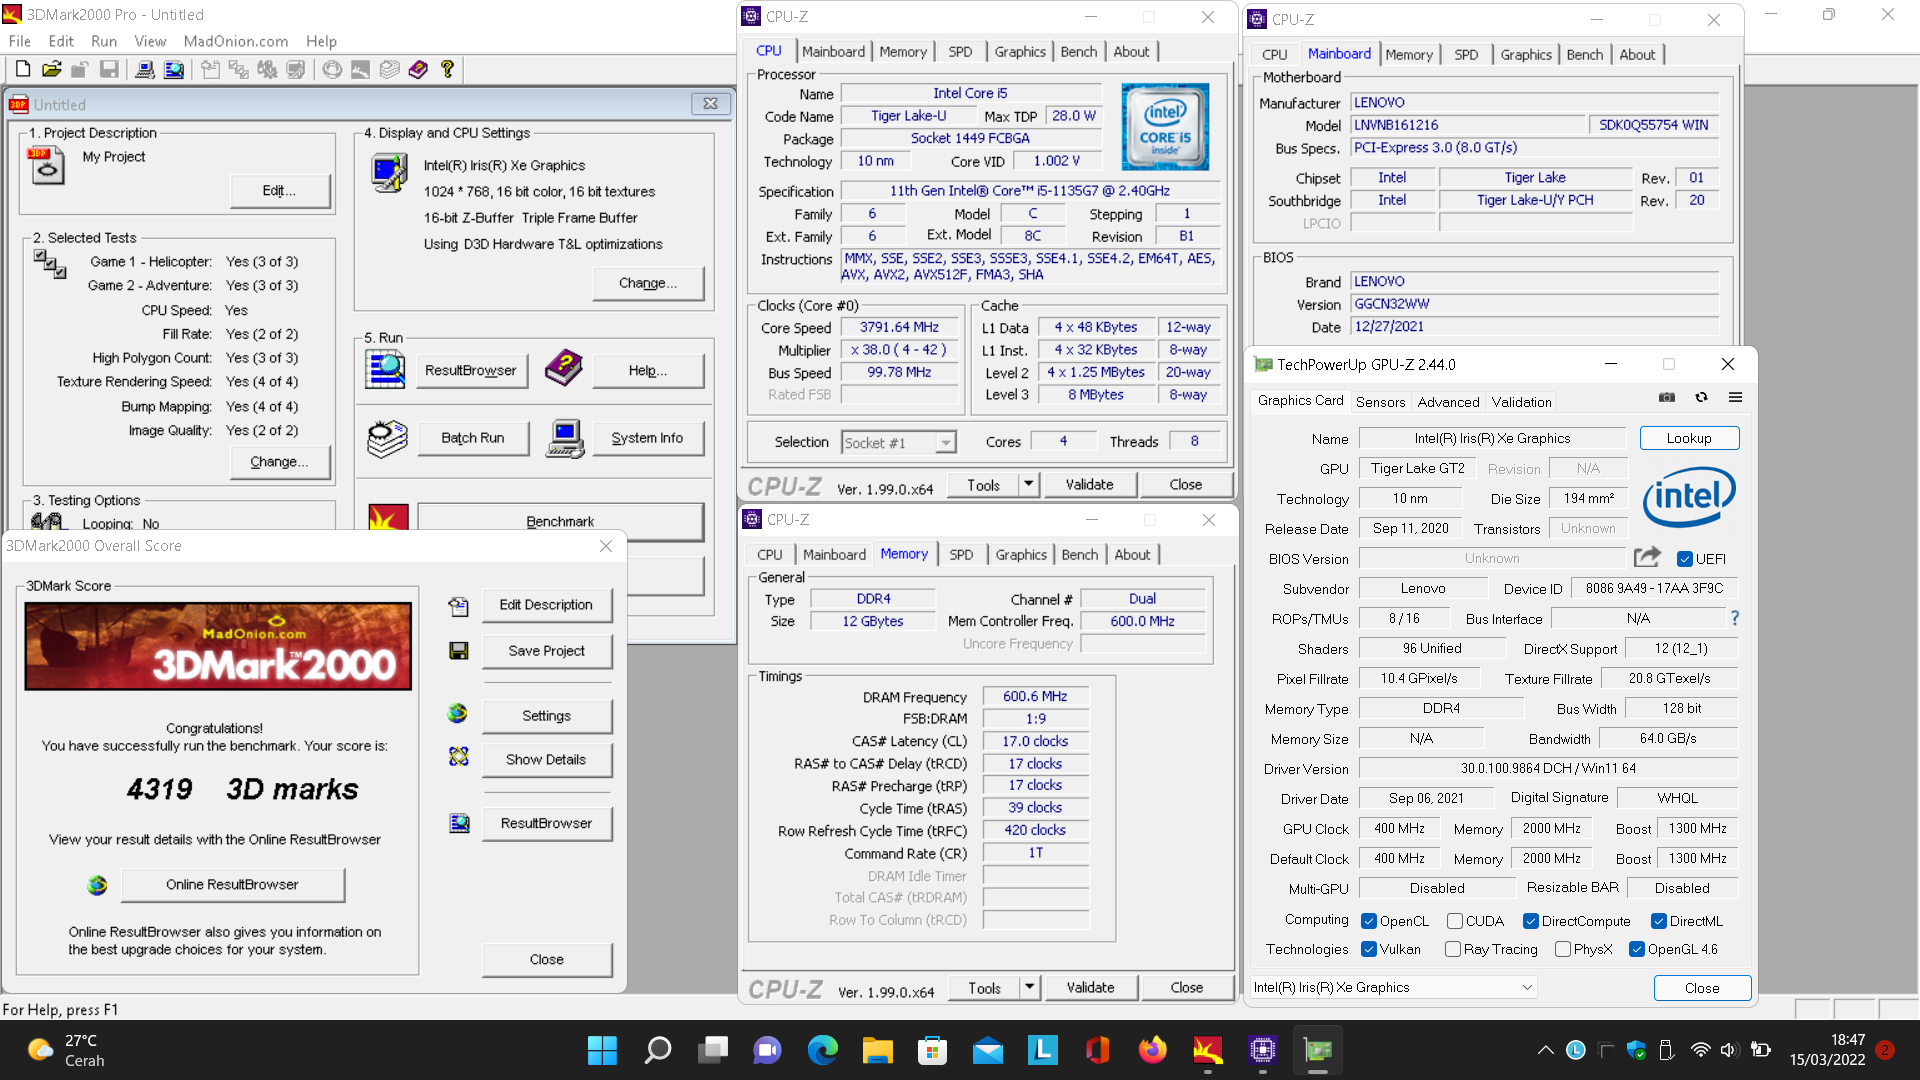Click the floppy disk icon next to Save Project
Viewport: 1920px width, 1080px height.
click(x=458, y=651)
